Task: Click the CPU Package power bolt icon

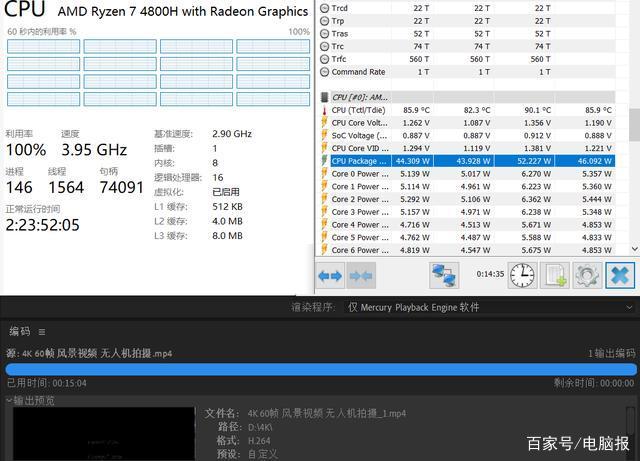Action: pyautogui.click(x=324, y=161)
